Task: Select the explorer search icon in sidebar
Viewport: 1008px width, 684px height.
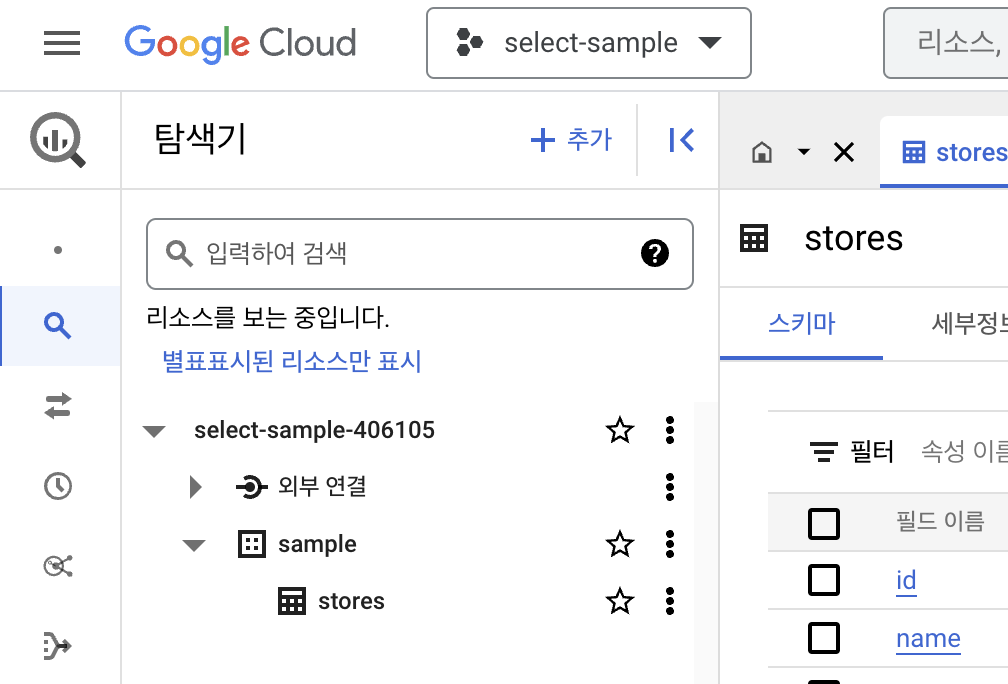Action: click(58, 326)
